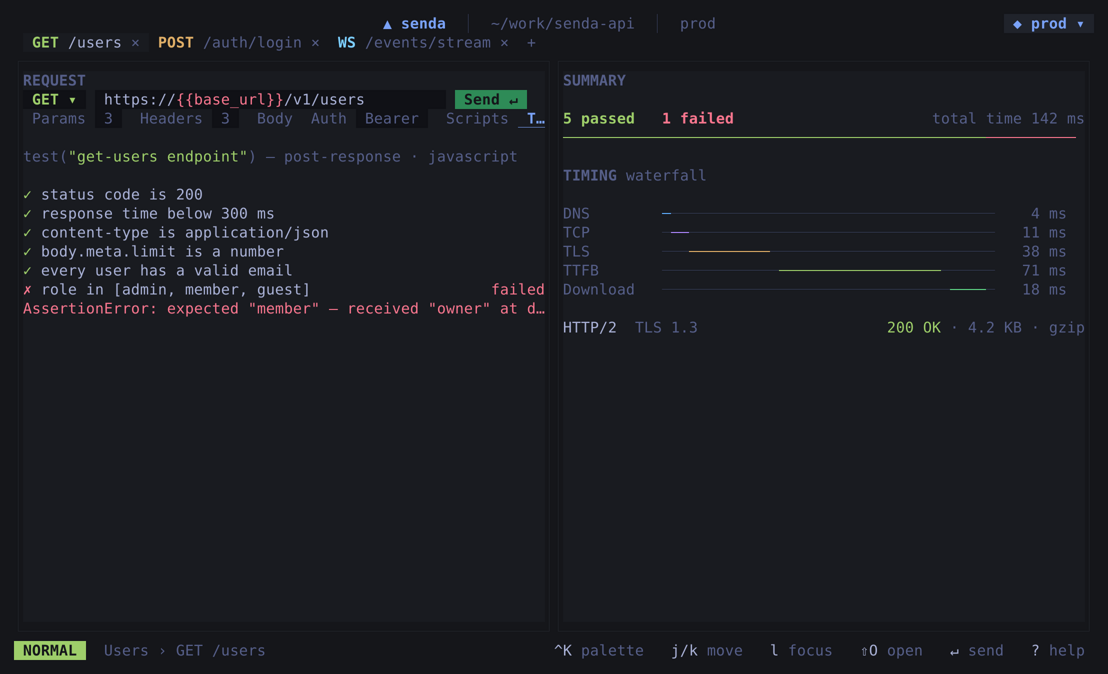Click the AssertionError message line
This screenshot has height=674, width=1108.
click(283, 309)
